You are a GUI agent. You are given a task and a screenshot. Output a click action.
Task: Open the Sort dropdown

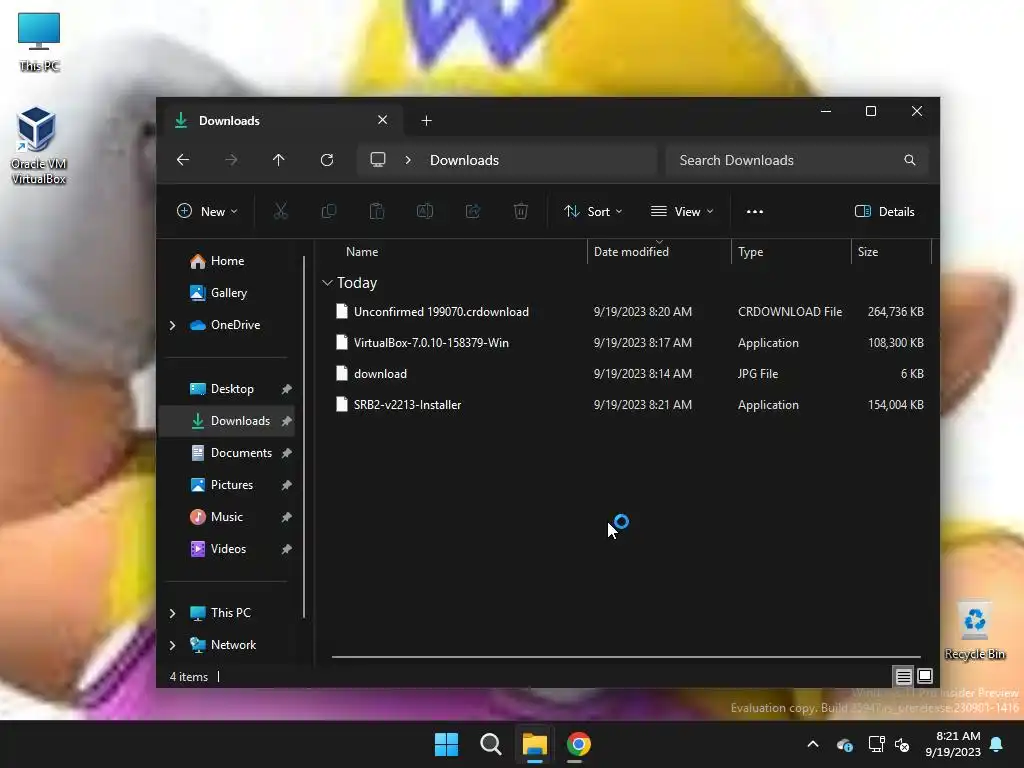(x=593, y=212)
